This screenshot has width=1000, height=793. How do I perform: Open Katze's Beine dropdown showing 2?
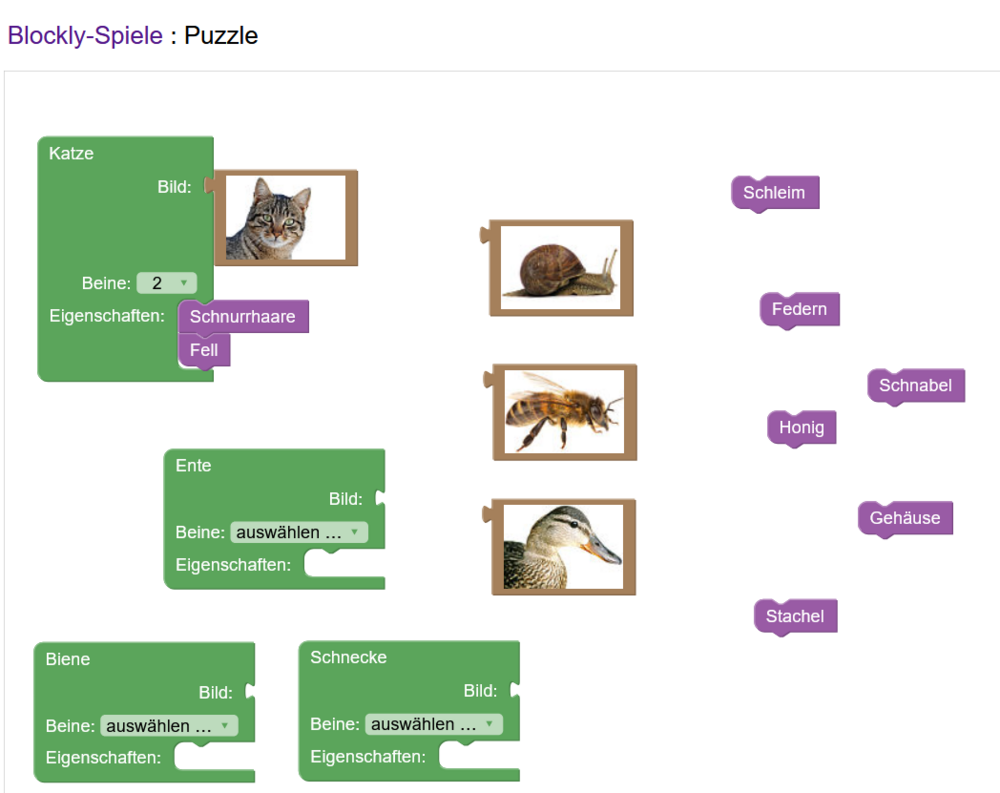167,283
